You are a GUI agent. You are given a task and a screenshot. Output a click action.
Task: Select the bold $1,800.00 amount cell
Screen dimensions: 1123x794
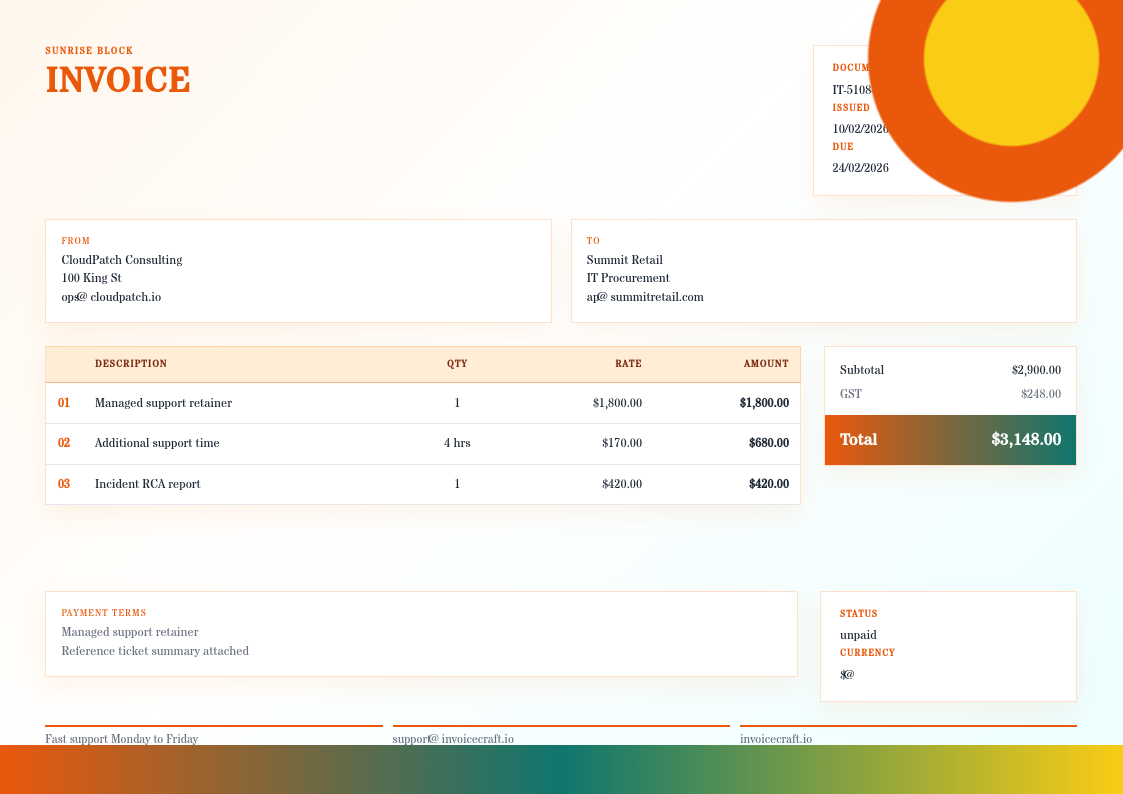pyautogui.click(x=764, y=403)
